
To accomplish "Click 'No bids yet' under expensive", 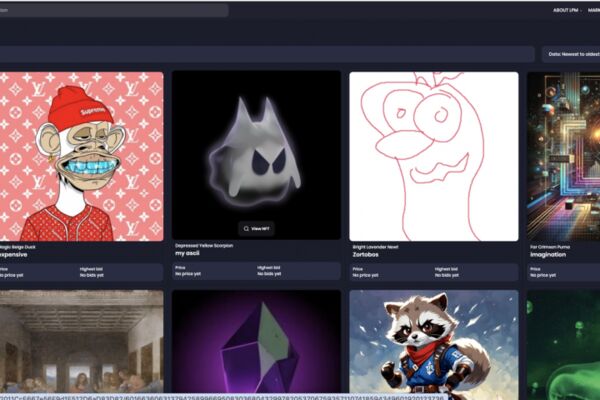I will (x=91, y=275).
